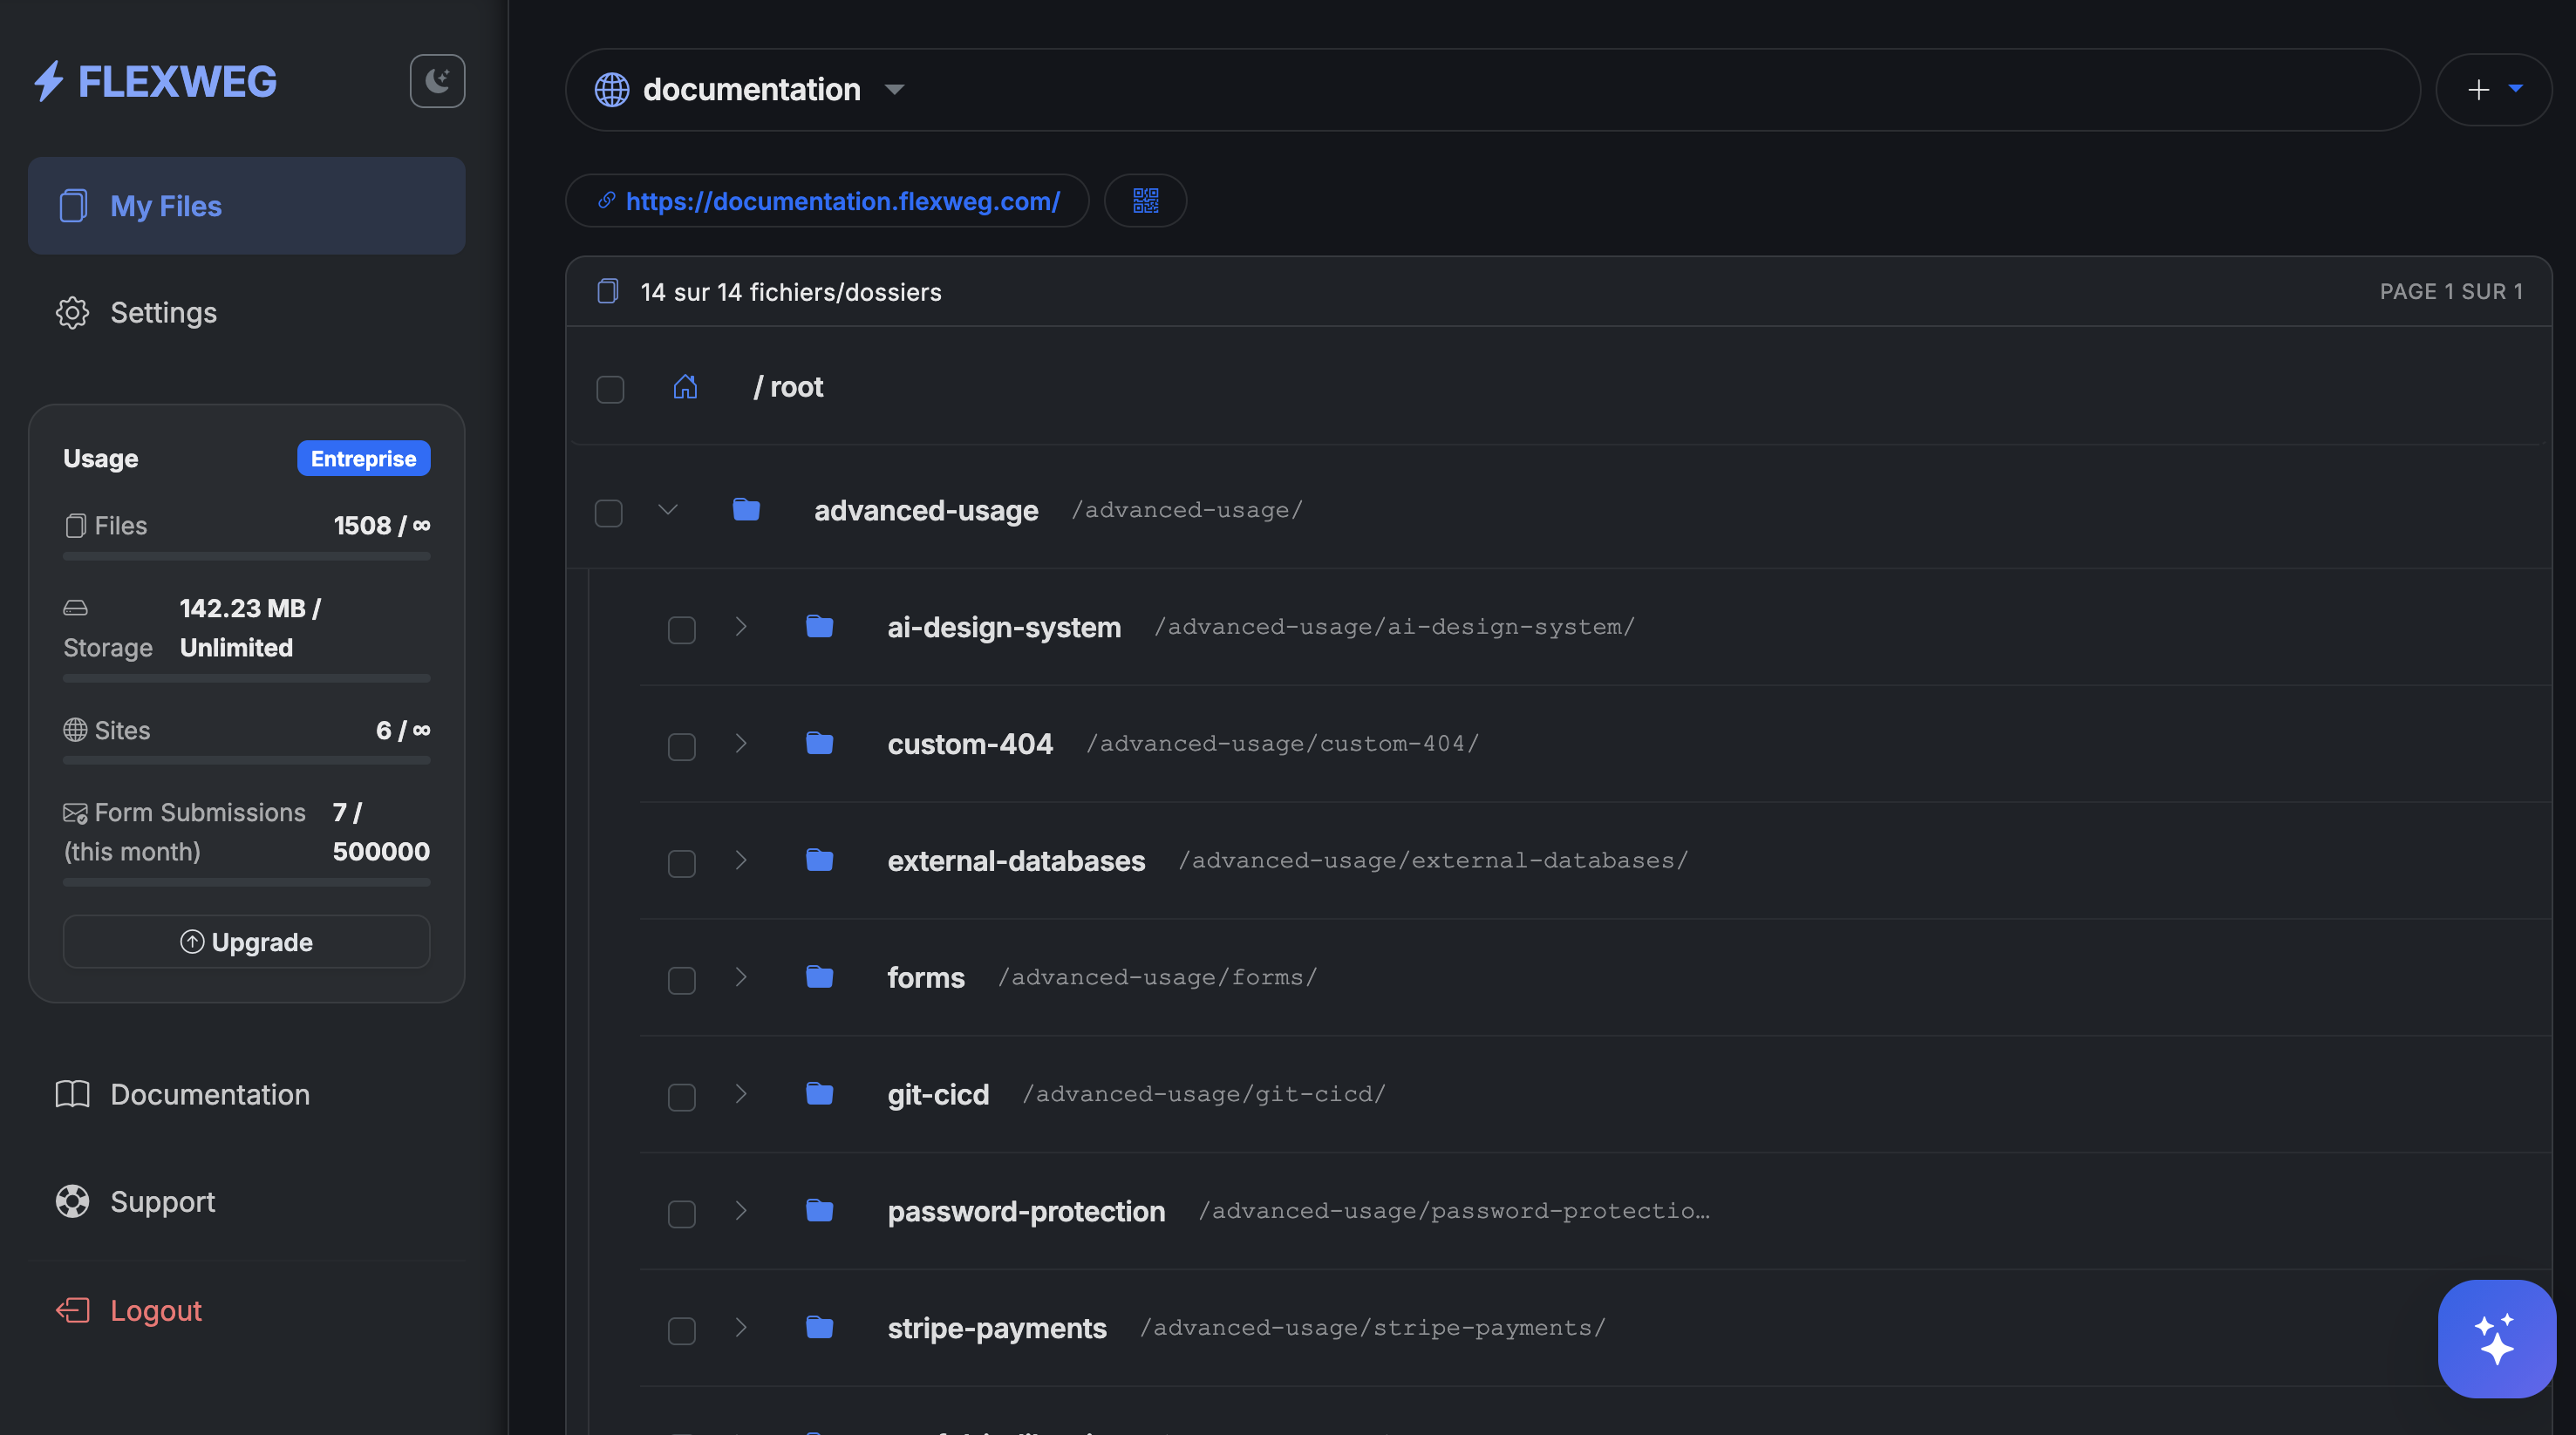The width and height of the screenshot is (2576, 1435).
Task: Click the Sites usage progress bar
Action: click(246, 760)
